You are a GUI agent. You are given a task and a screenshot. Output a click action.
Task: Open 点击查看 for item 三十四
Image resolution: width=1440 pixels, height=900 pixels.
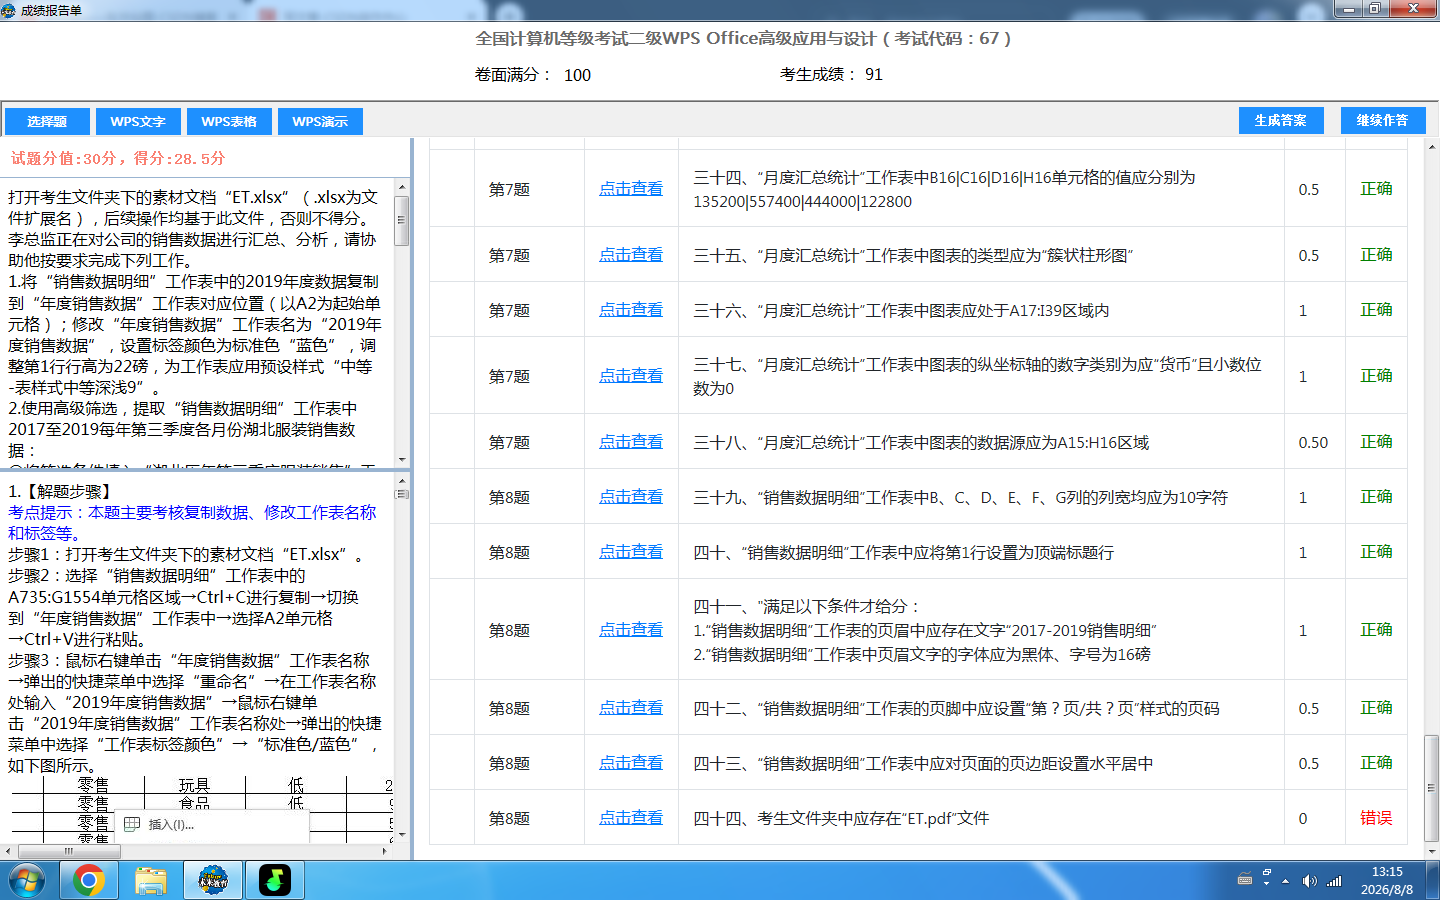631,189
